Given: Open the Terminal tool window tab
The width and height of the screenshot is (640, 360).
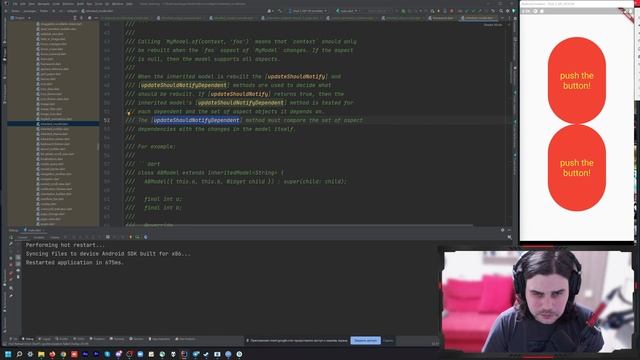Looking at the screenshot, I should 117,339.
